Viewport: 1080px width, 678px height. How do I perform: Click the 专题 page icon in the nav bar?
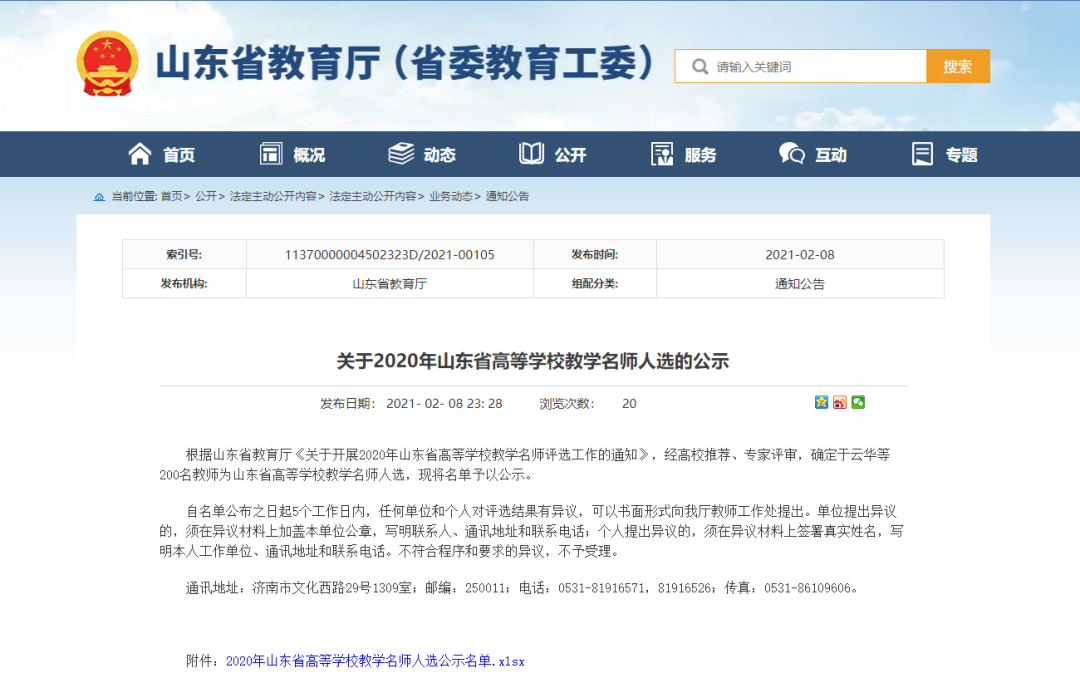[922, 154]
